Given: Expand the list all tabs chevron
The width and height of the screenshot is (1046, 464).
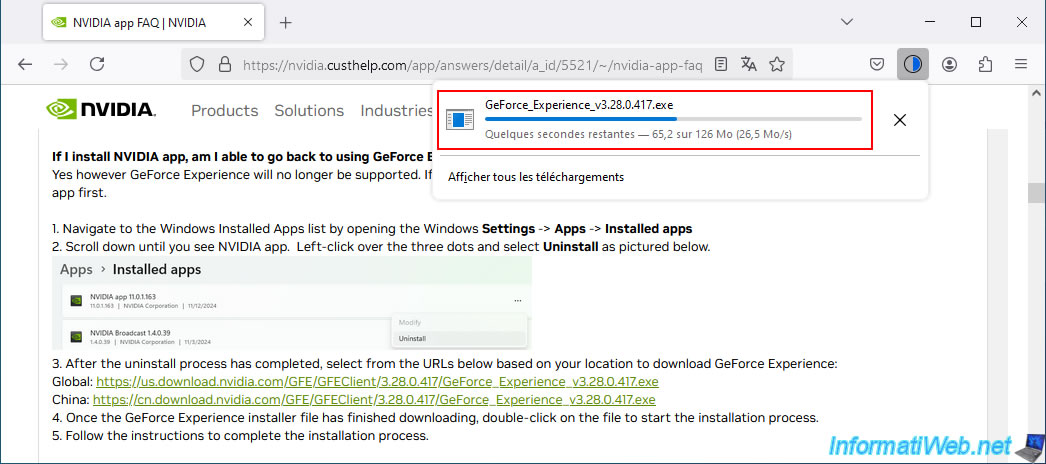Looking at the screenshot, I should point(847,22).
